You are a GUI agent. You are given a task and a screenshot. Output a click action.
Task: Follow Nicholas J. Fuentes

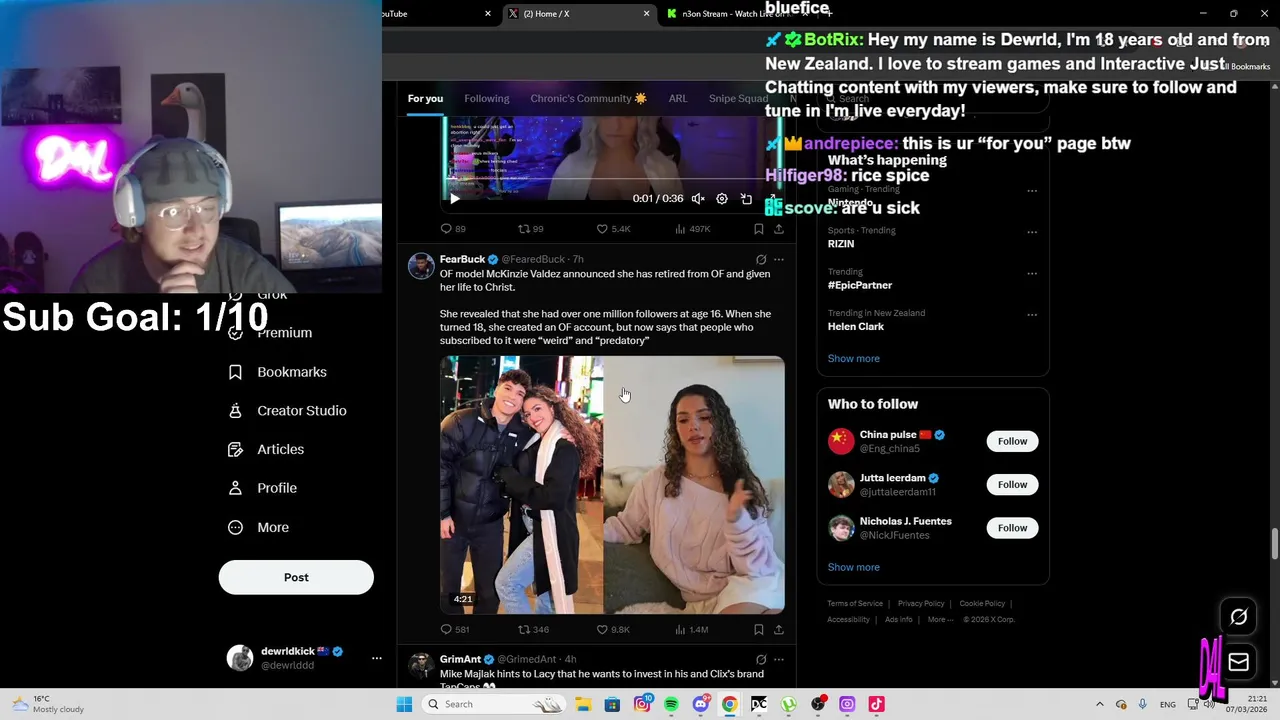1012,528
